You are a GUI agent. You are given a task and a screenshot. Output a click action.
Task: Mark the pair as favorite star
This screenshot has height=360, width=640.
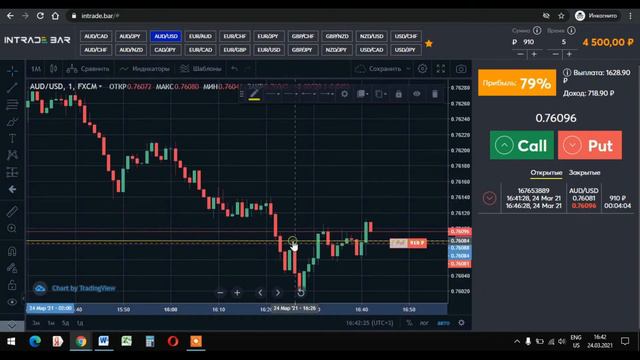coord(429,43)
